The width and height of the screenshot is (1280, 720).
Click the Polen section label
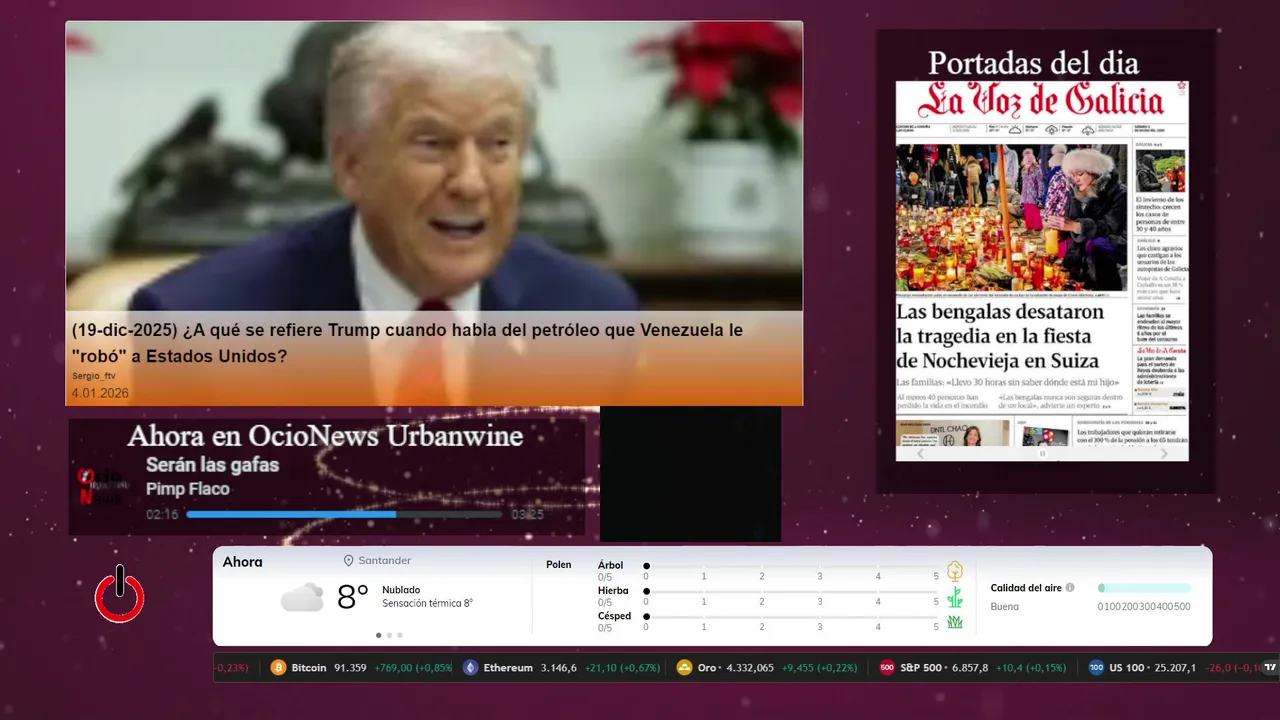(x=559, y=565)
